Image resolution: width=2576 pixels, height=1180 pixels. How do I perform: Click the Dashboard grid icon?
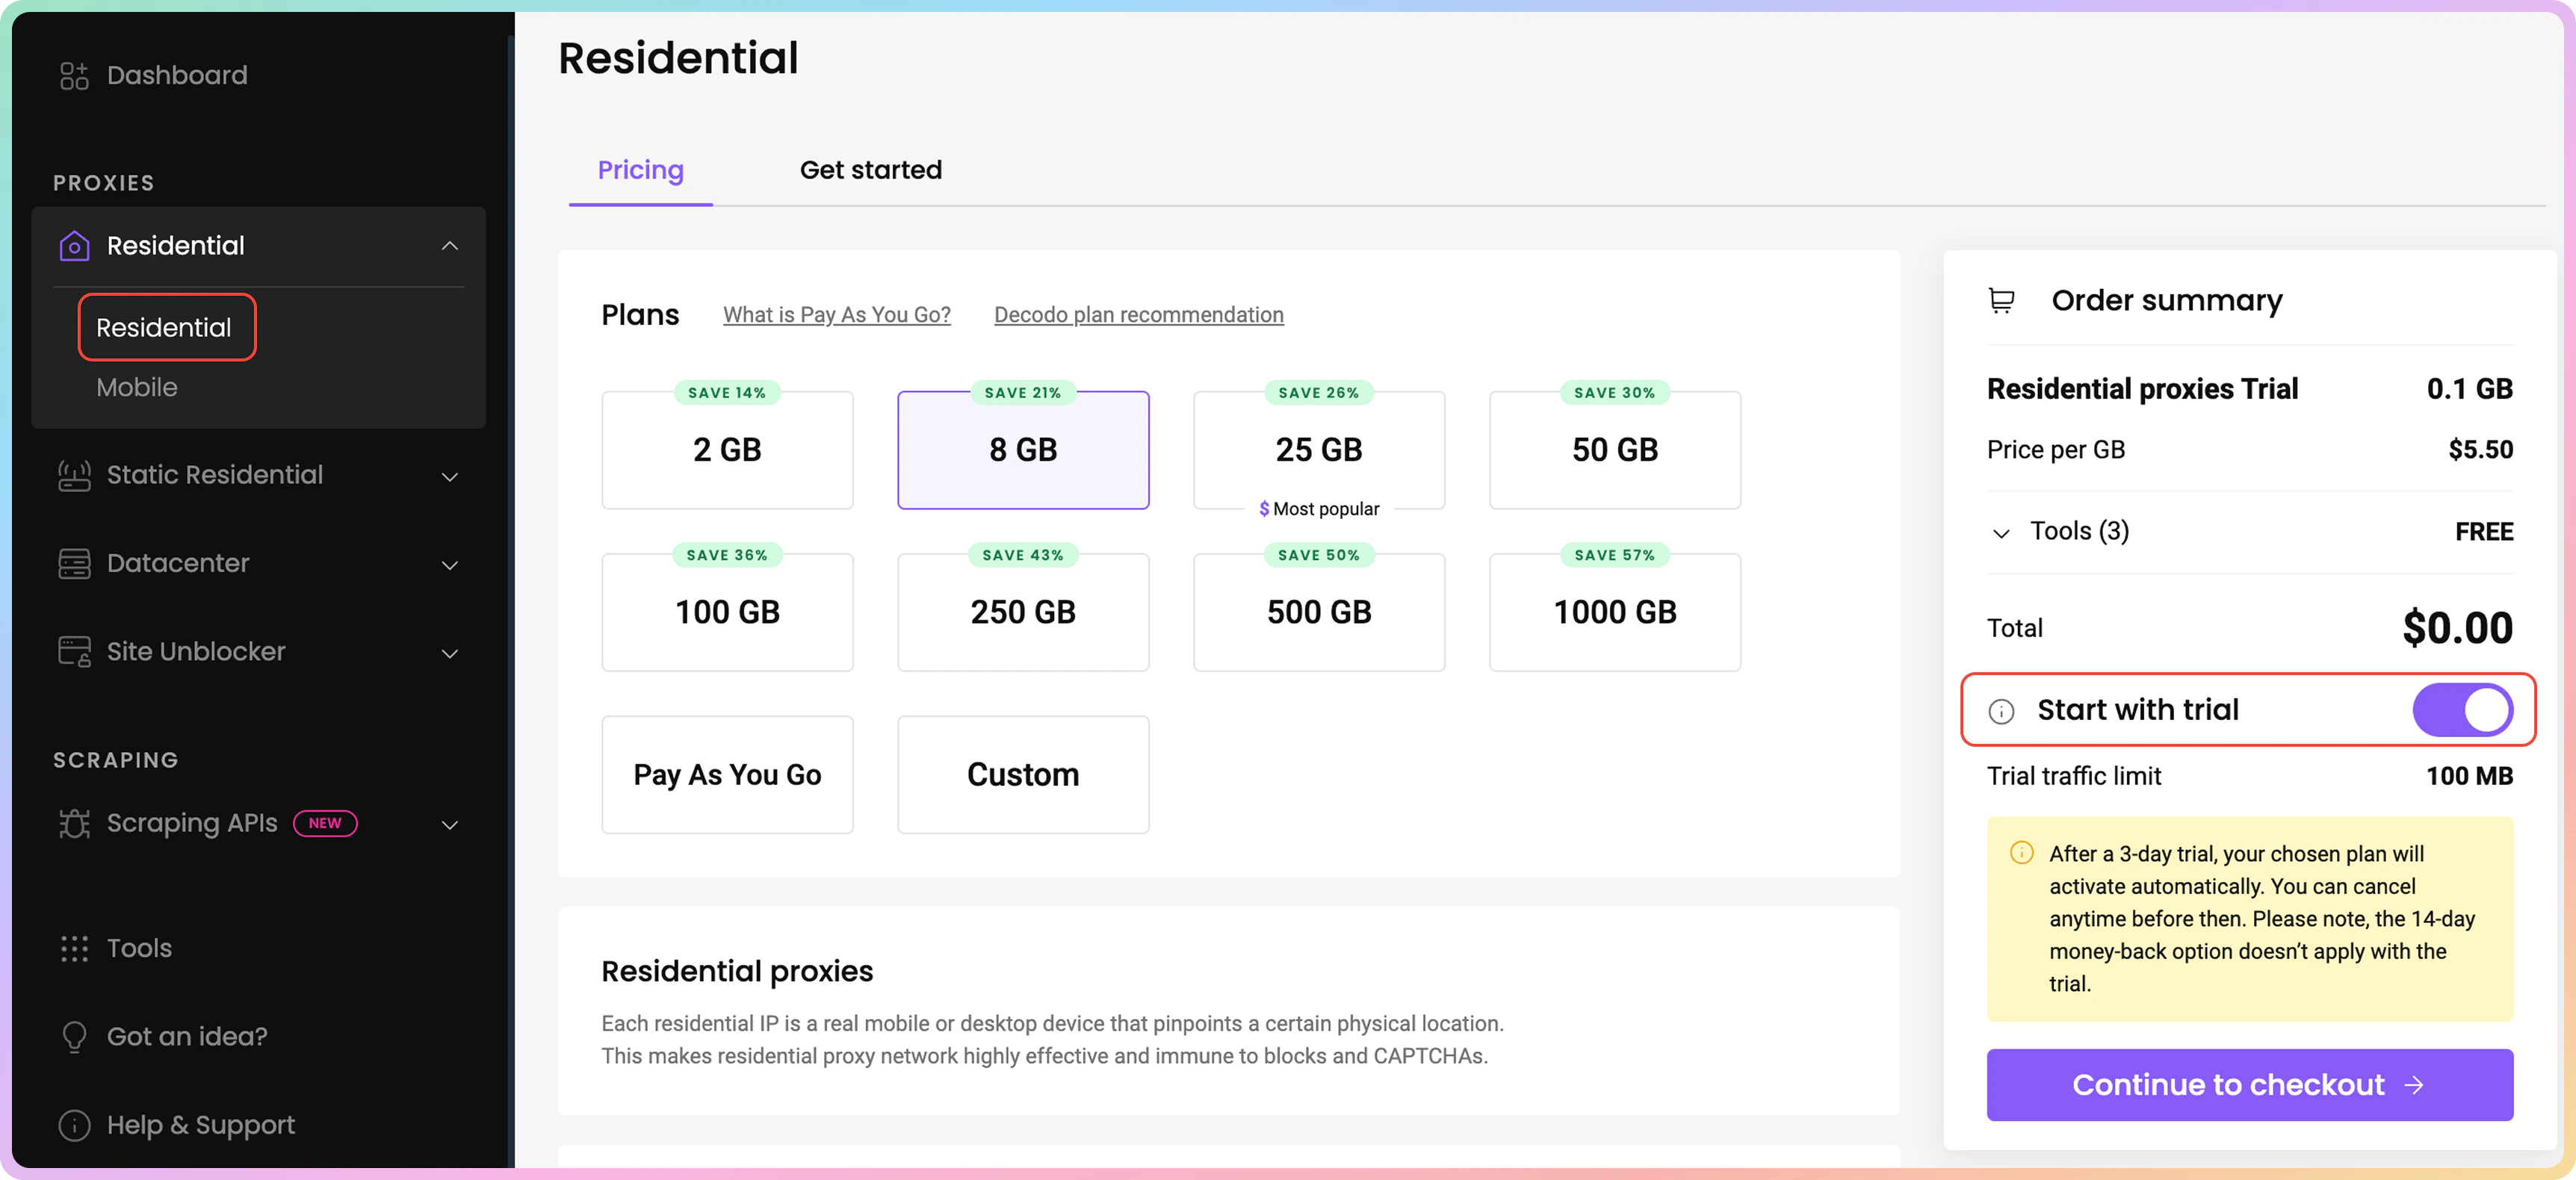click(74, 76)
